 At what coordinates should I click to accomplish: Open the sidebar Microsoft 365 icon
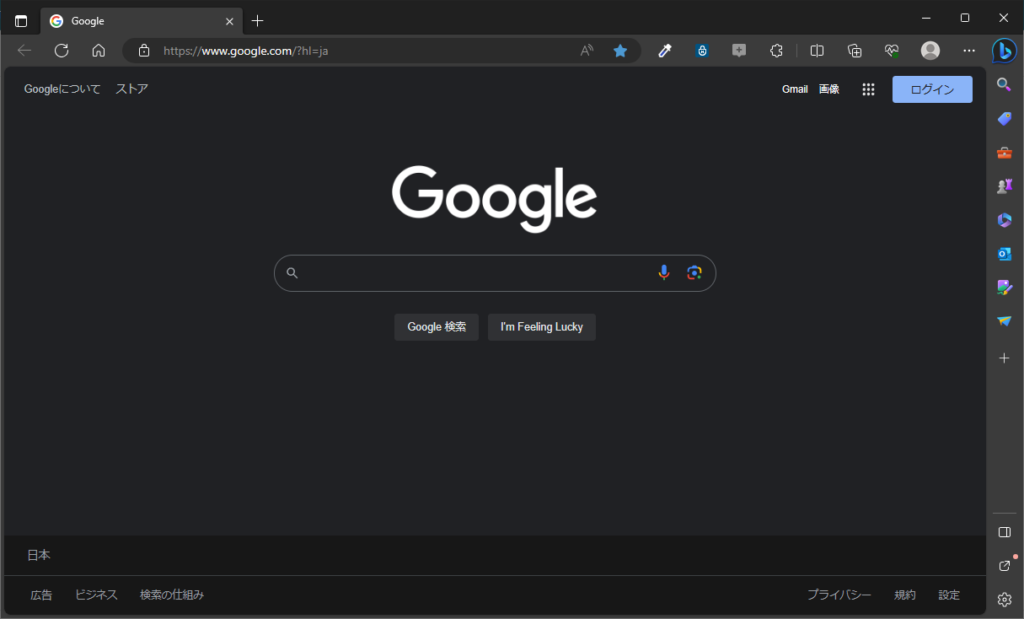[1004, 220]
